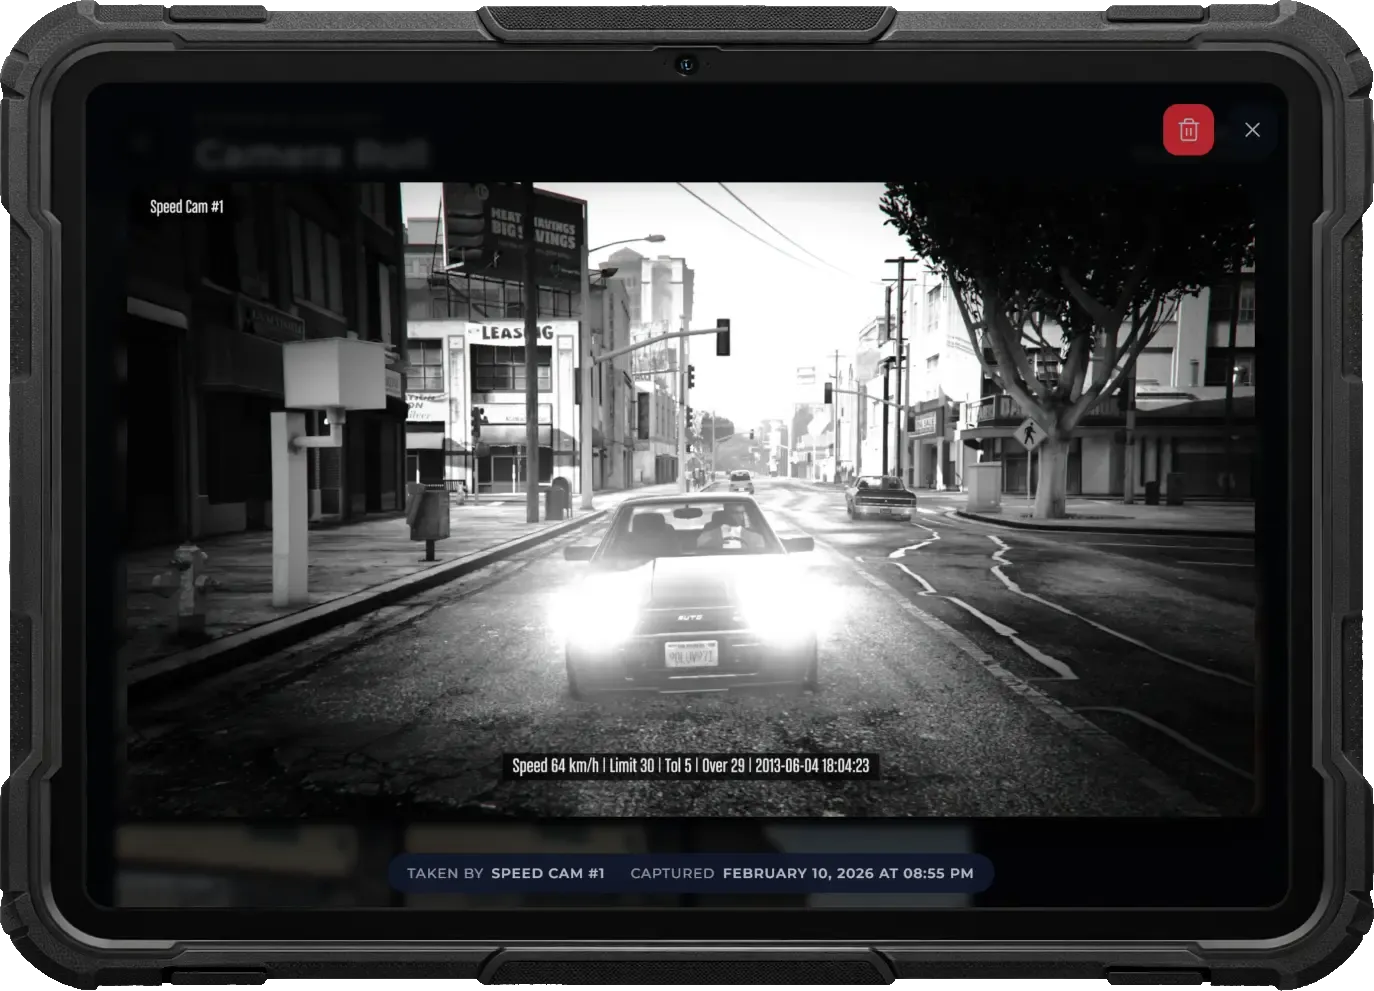Viewport: 1374px width, 991px height.
Task: Close the photo viewer with the X
Action: pyautogui.click(x=1253, y=129)
